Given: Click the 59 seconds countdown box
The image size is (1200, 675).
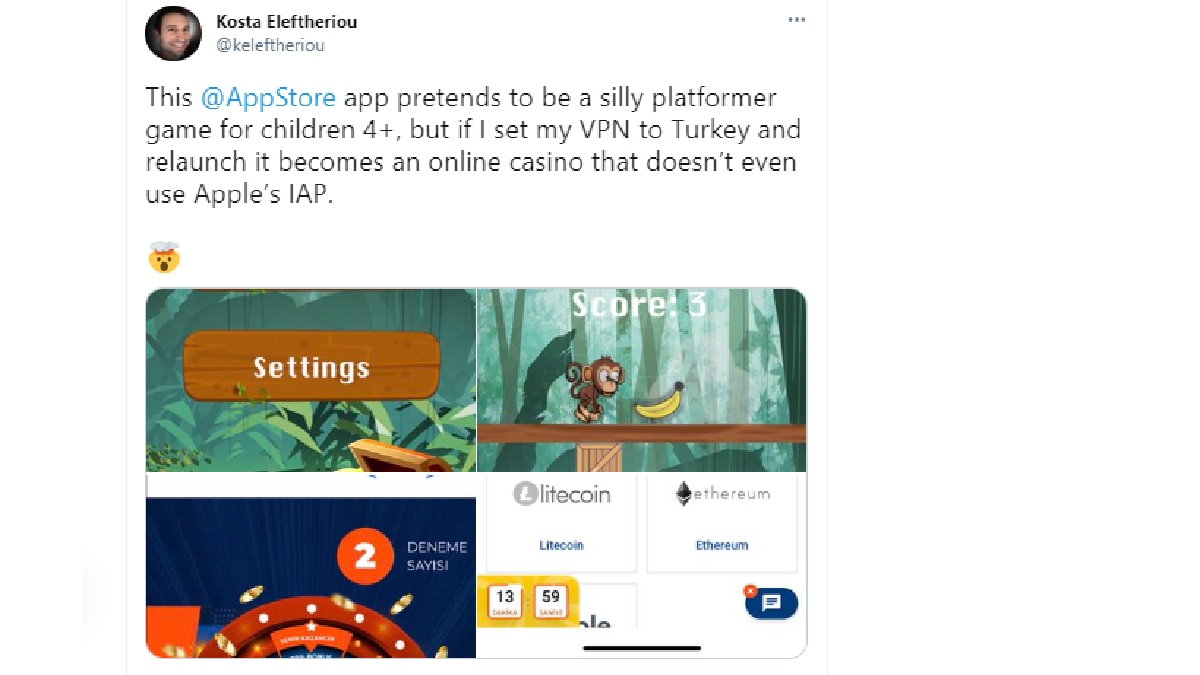Looking at the screenshot, I should point(550,601).
